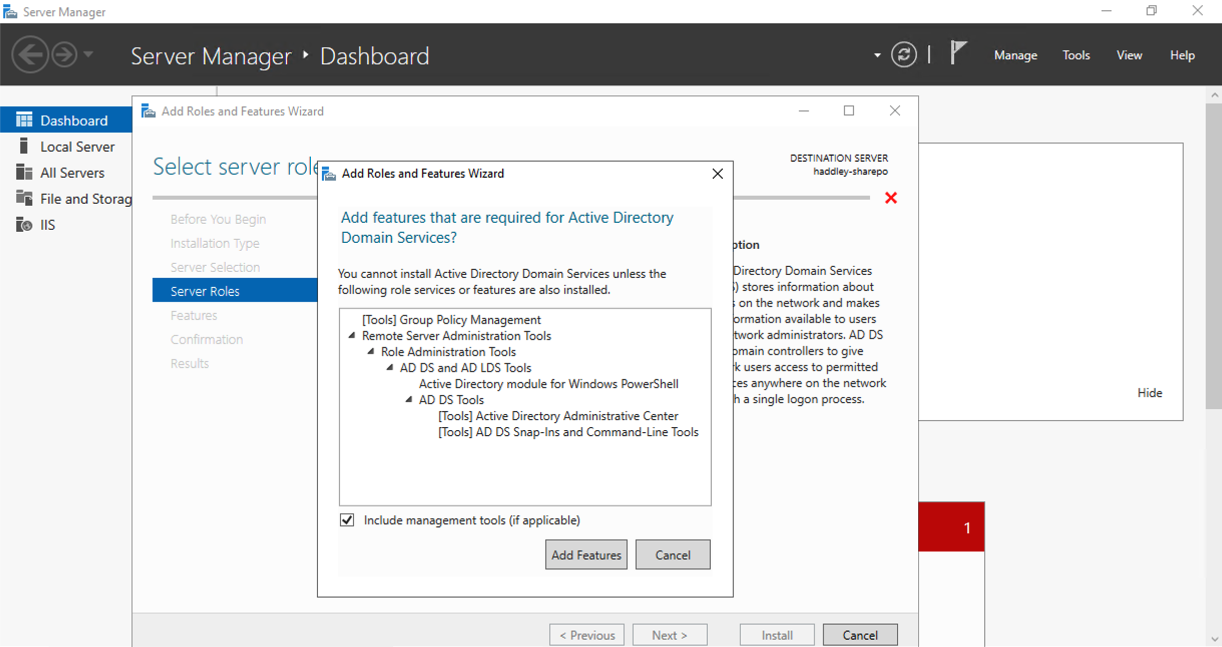1222x647 pixels.
Task: Click Features wizard step
Action: point(194,315)
